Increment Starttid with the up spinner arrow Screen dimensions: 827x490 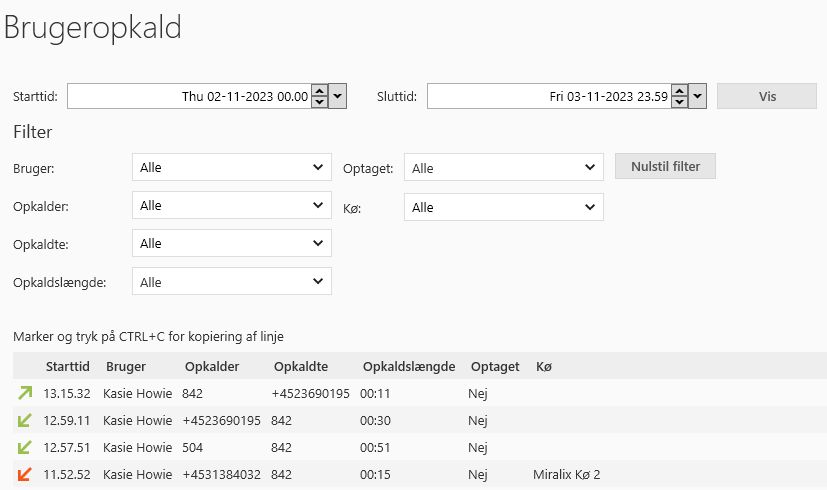click(x=319, y=91)
